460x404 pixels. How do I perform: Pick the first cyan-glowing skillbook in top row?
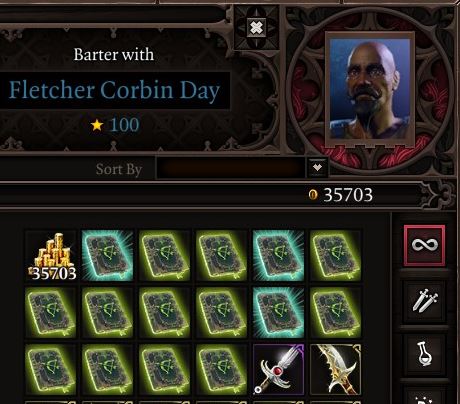tap(108, 255)
